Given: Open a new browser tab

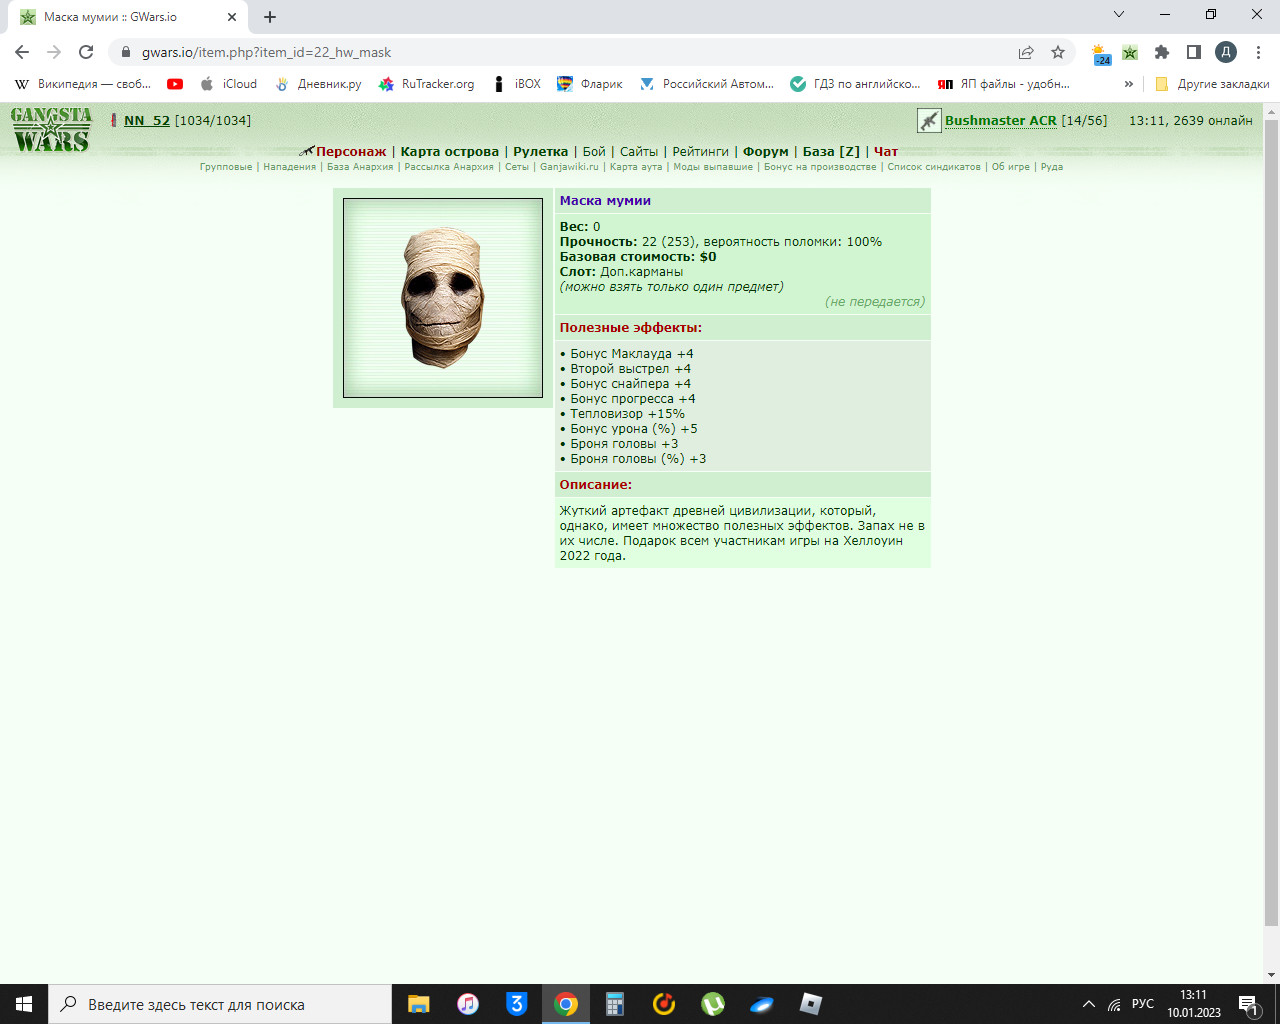Looking at the screenshot, I should (x=270, y=17).
